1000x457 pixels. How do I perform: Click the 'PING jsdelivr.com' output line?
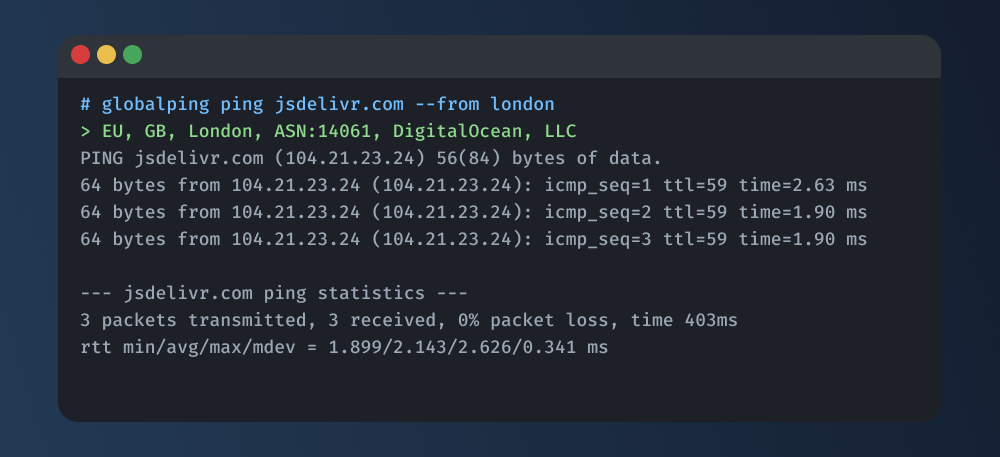pos(167,158)
